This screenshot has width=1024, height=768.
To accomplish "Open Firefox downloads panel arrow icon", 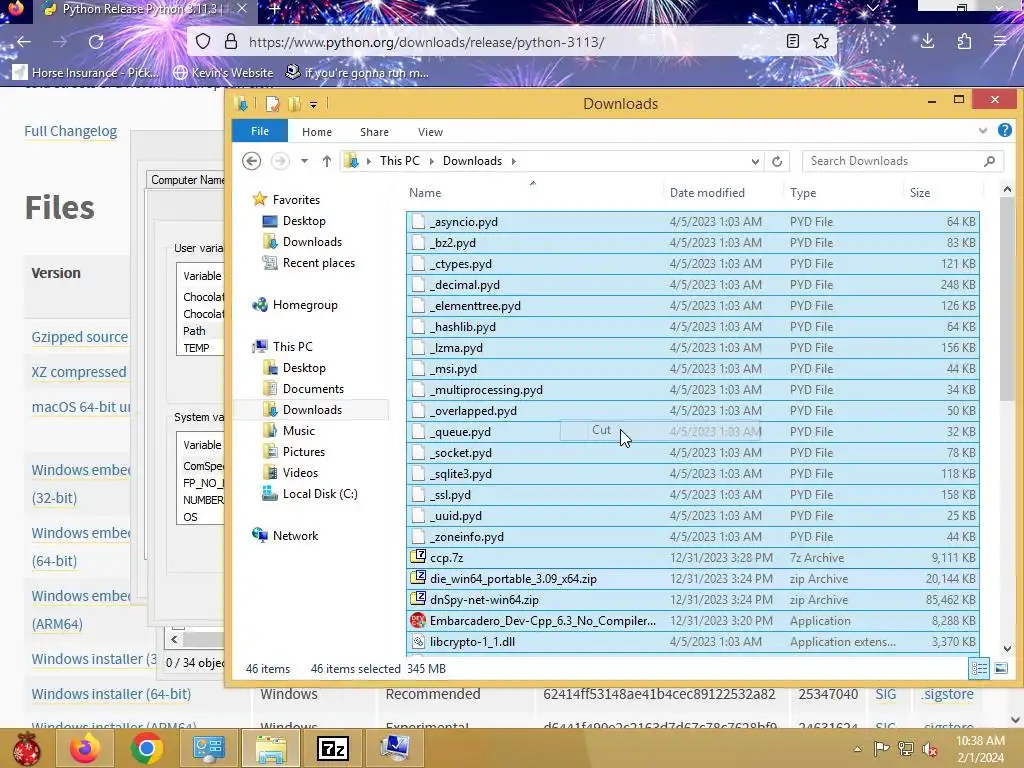I will tap(927, 42).
